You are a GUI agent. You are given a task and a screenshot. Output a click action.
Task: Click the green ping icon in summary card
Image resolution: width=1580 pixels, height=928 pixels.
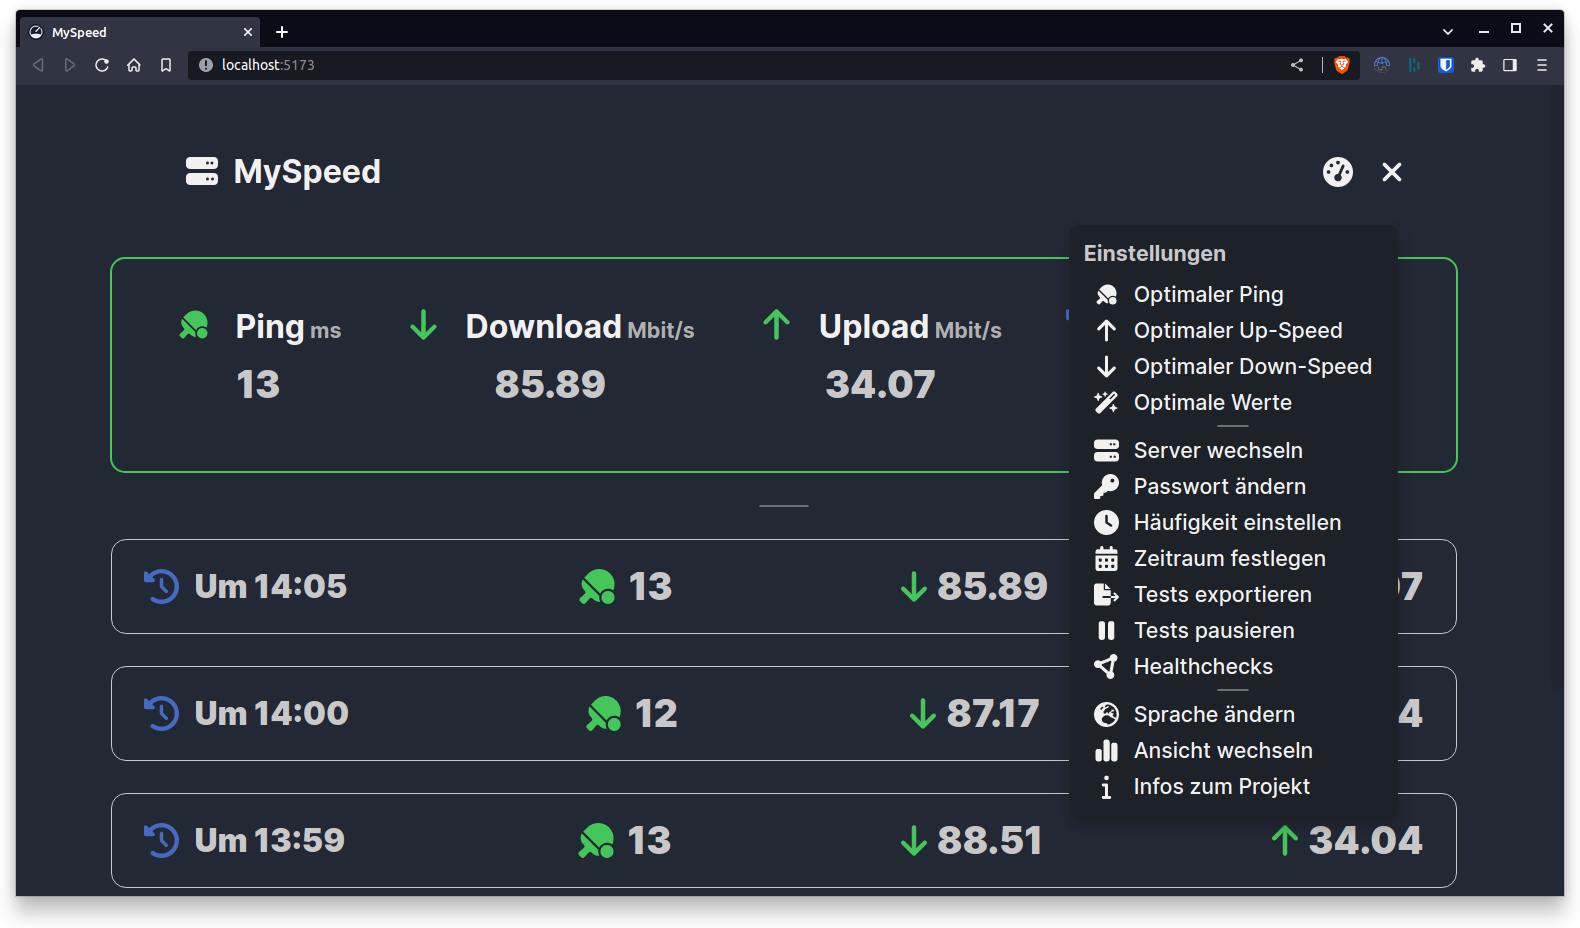click(194, 325)
